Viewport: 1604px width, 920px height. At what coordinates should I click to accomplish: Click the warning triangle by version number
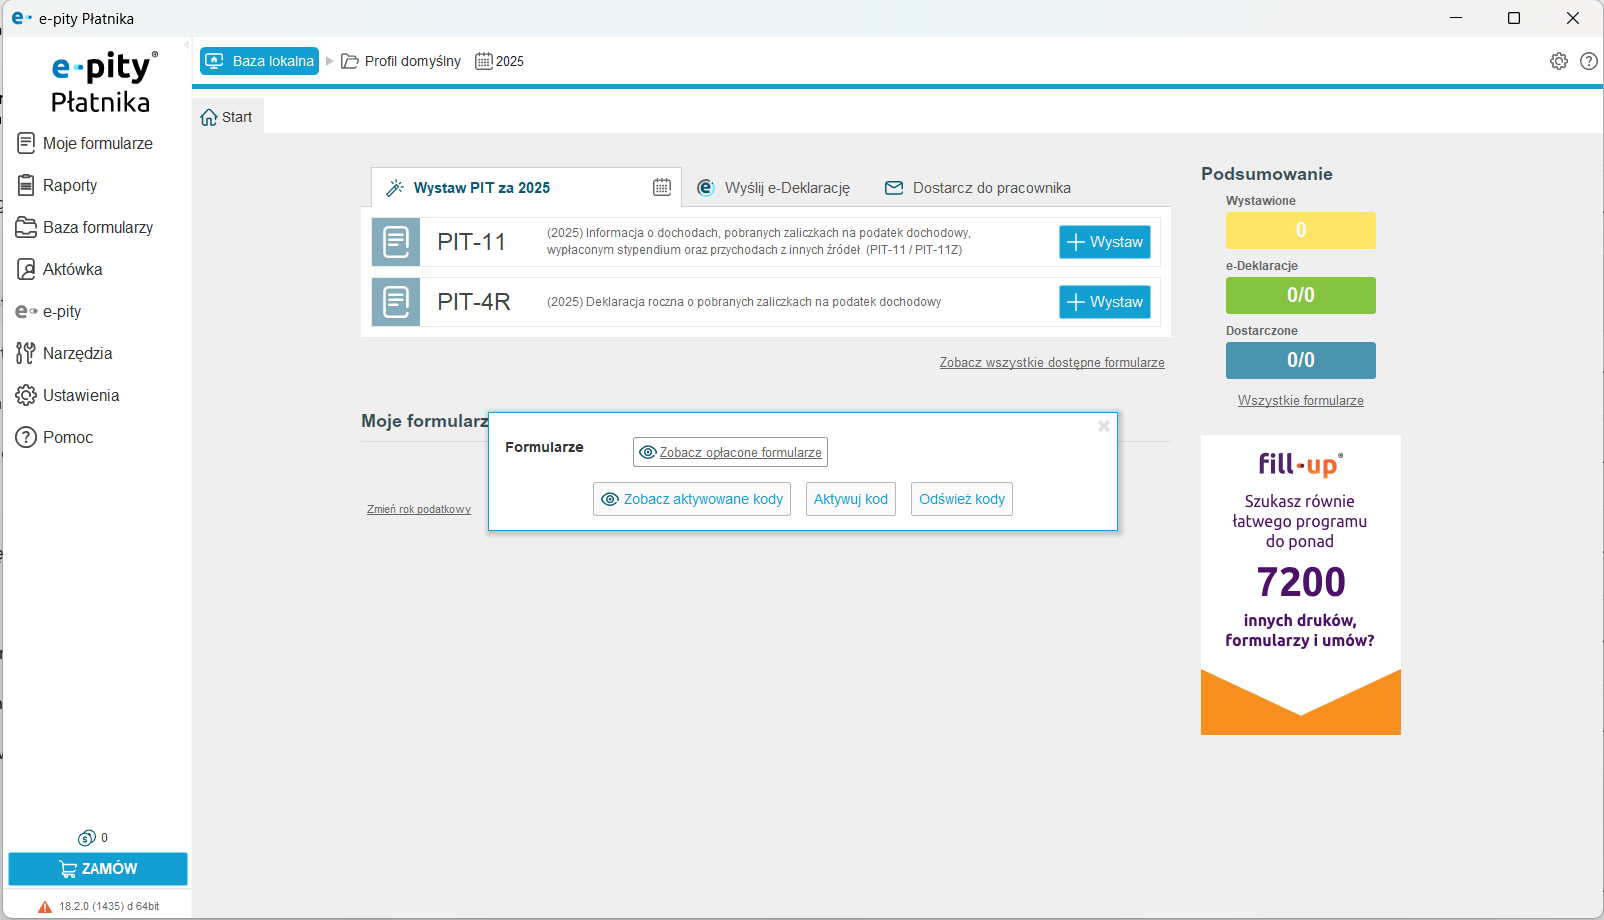coord(45,907)
